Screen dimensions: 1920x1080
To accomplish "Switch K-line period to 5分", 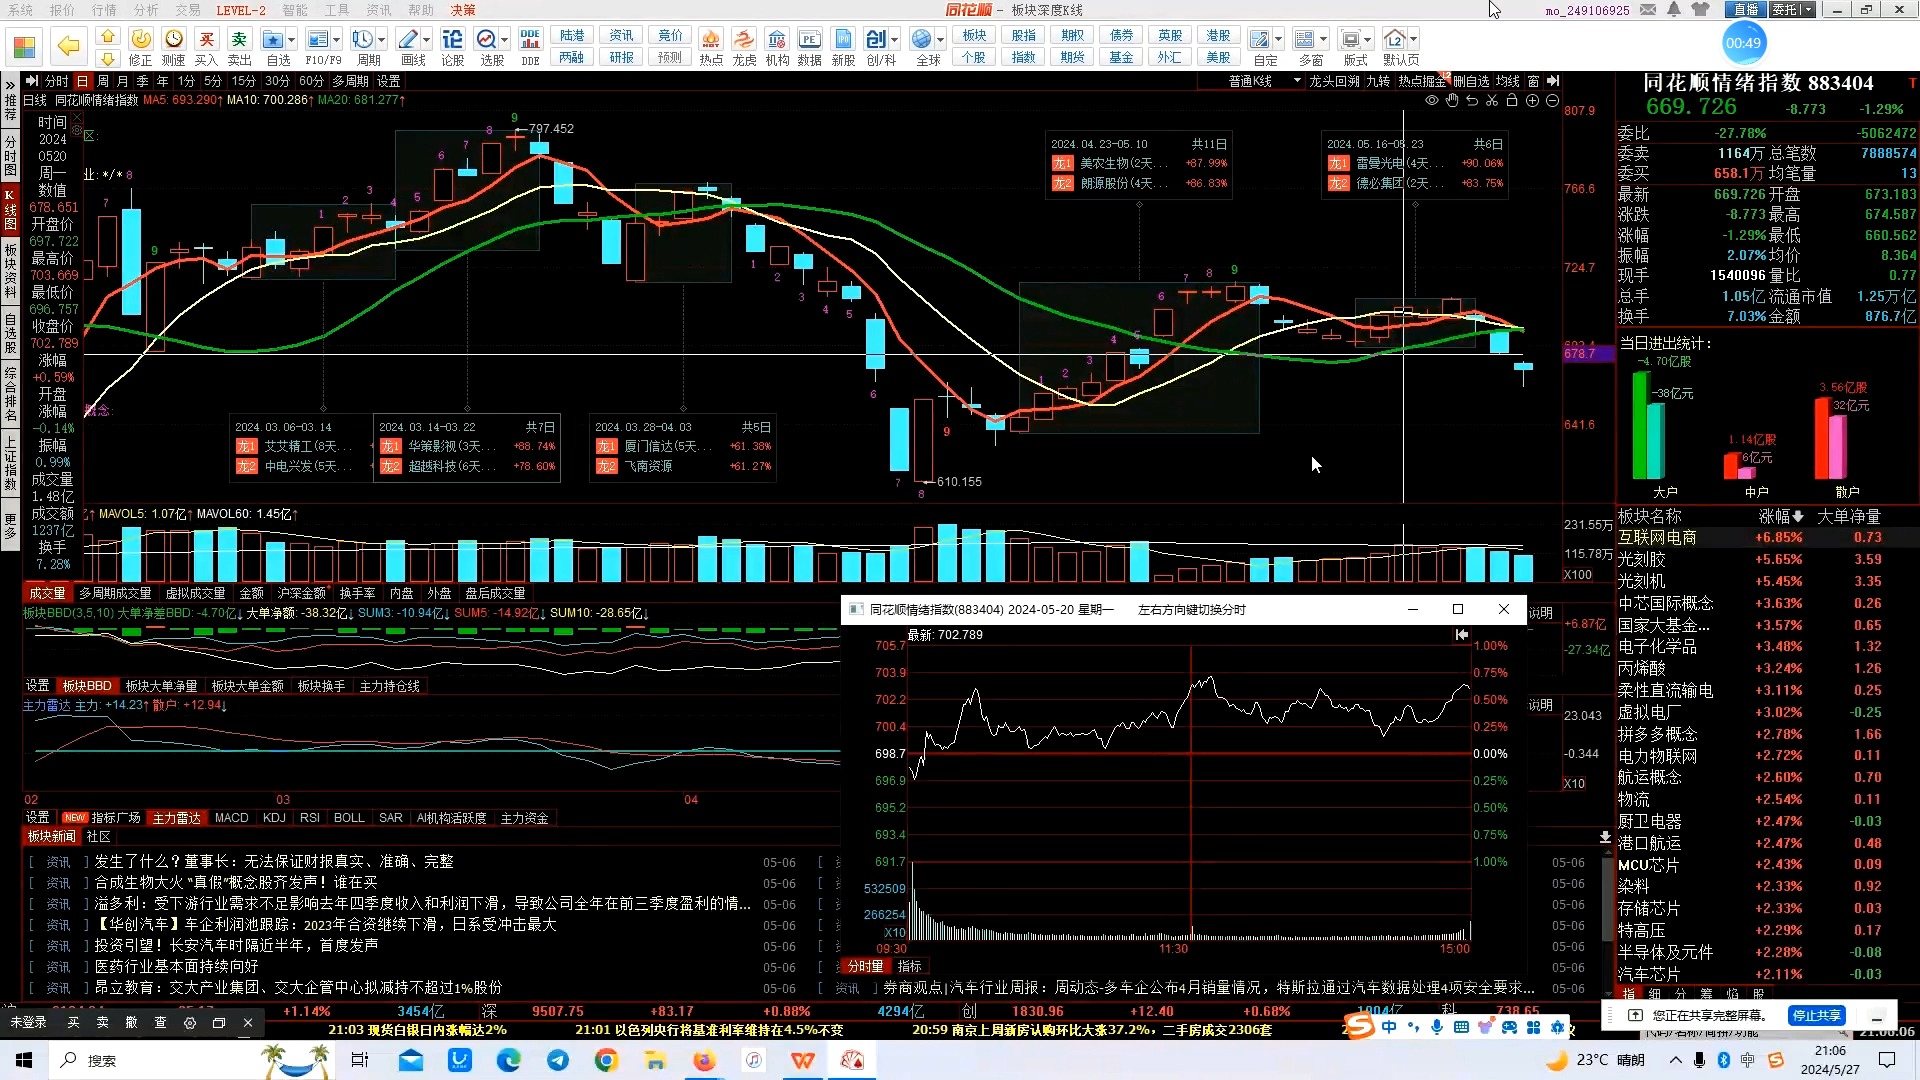I will coord(213,81).
